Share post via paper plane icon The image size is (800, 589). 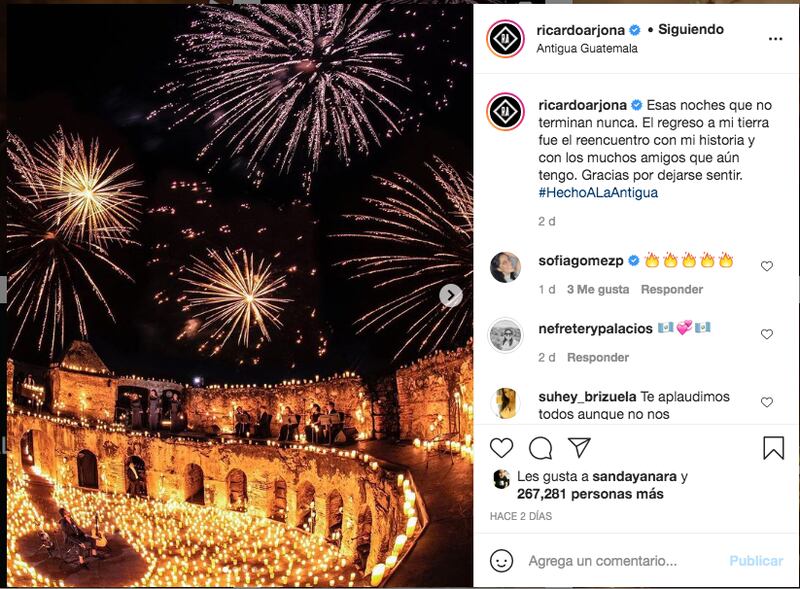579,447
